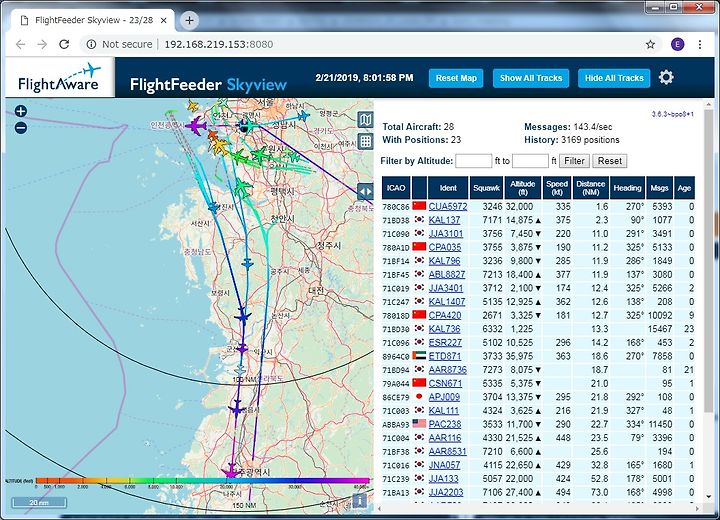Click the Total Aircraft: 28 text
This screenshot has height=520, width=720.
pyautogui.click(x=418, y=127)
